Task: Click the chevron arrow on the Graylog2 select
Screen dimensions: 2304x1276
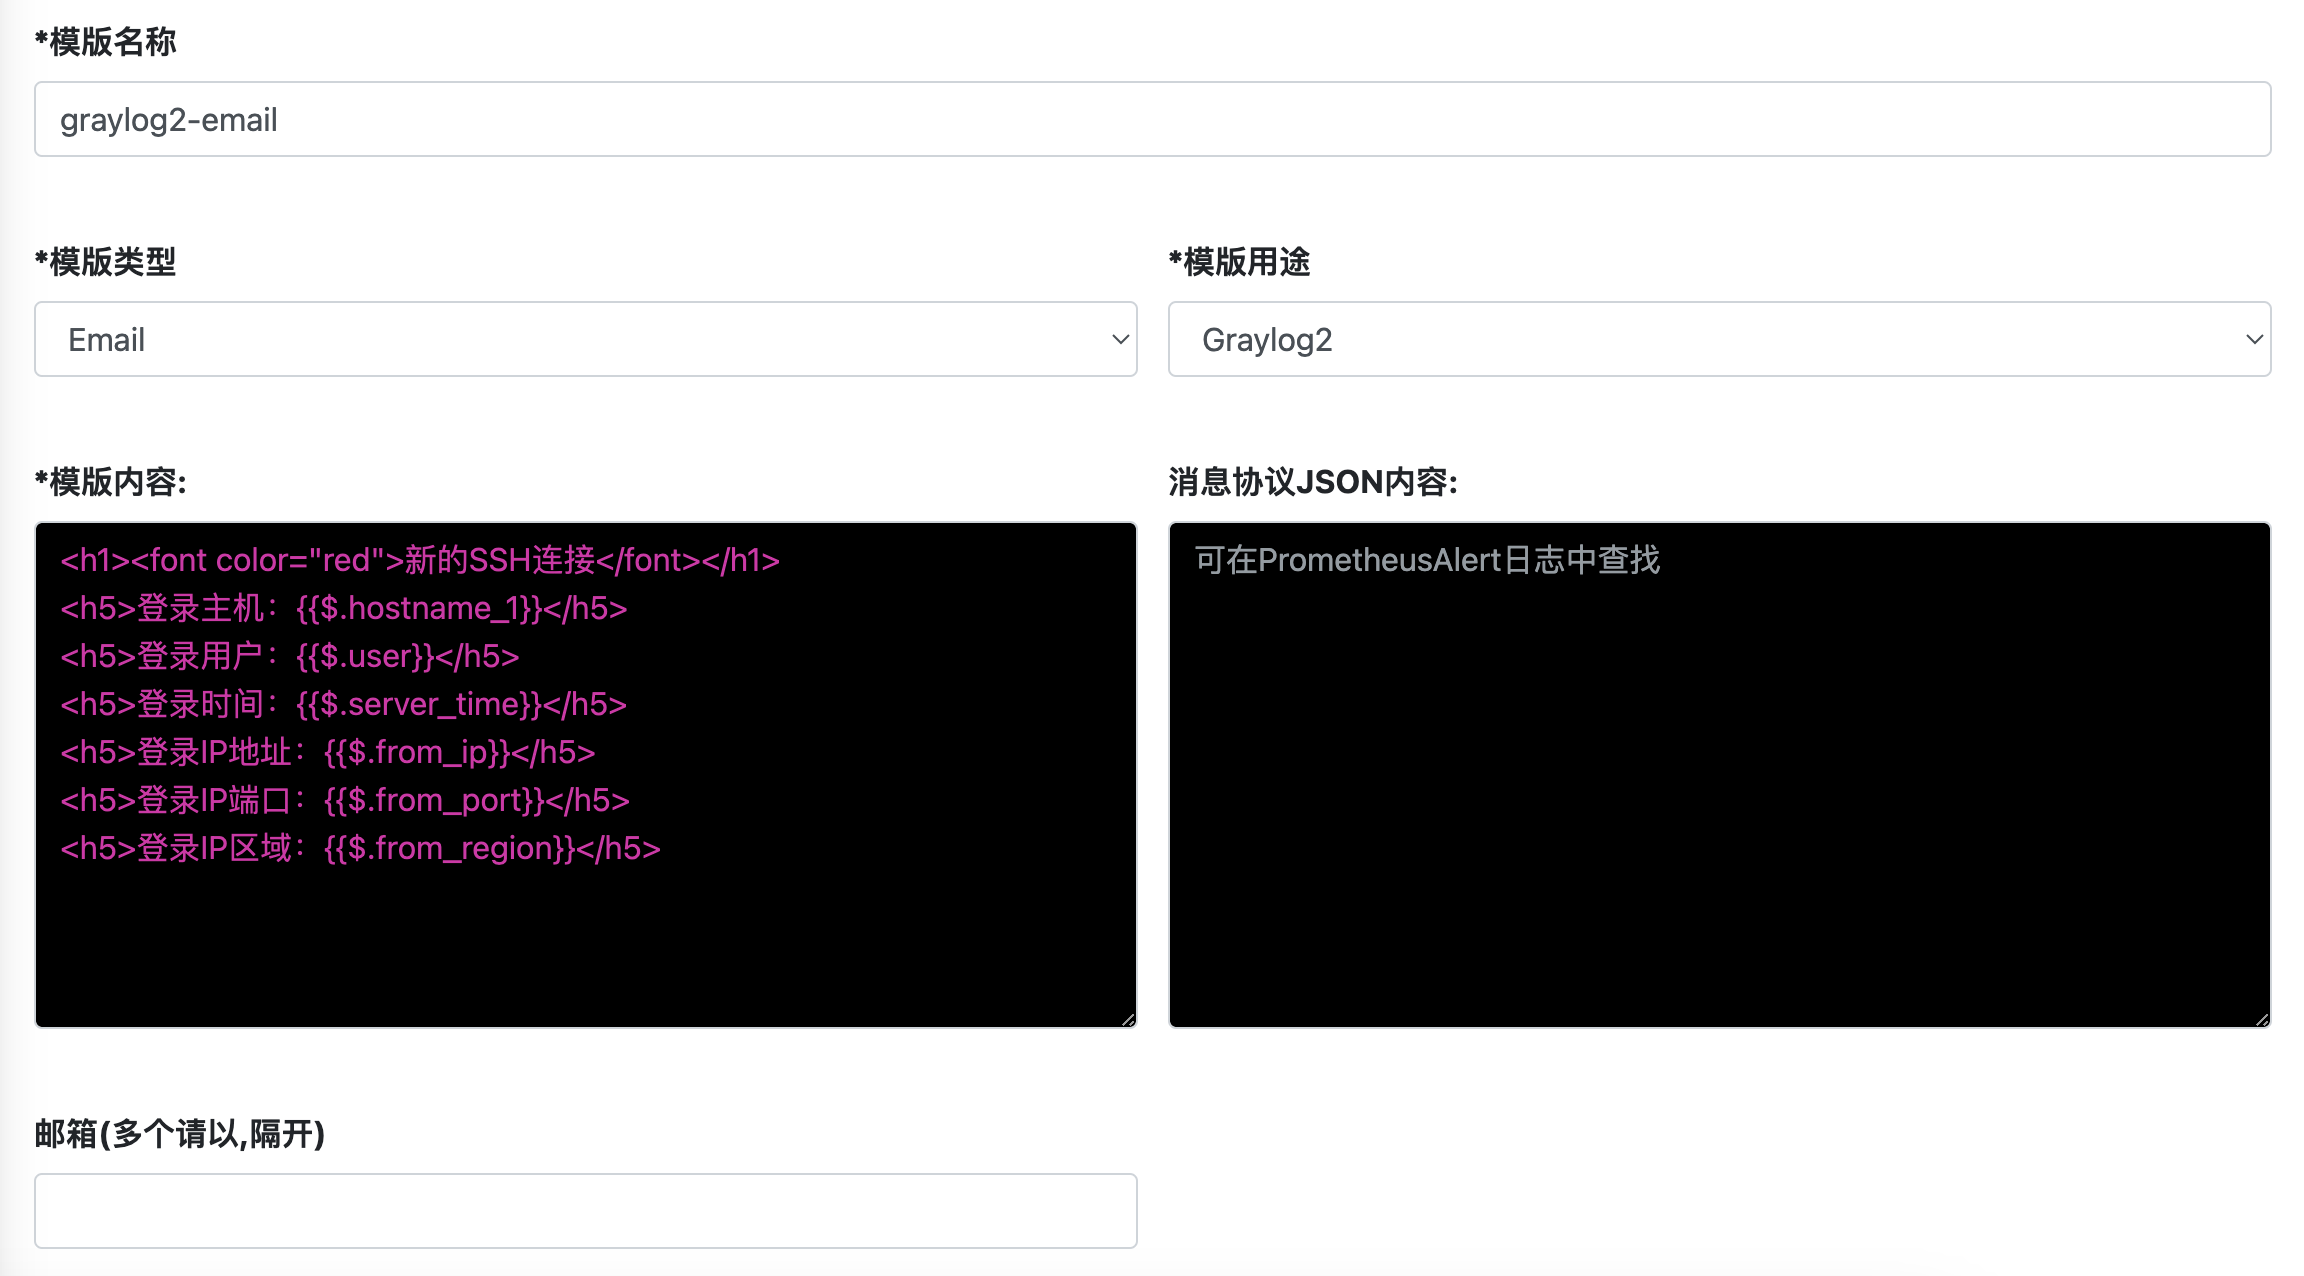Action: [x=2254, y=340]
